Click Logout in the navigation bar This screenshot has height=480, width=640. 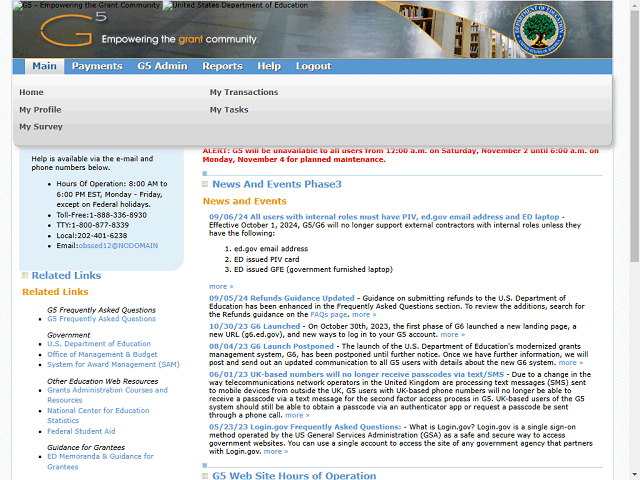coord(313,66)
